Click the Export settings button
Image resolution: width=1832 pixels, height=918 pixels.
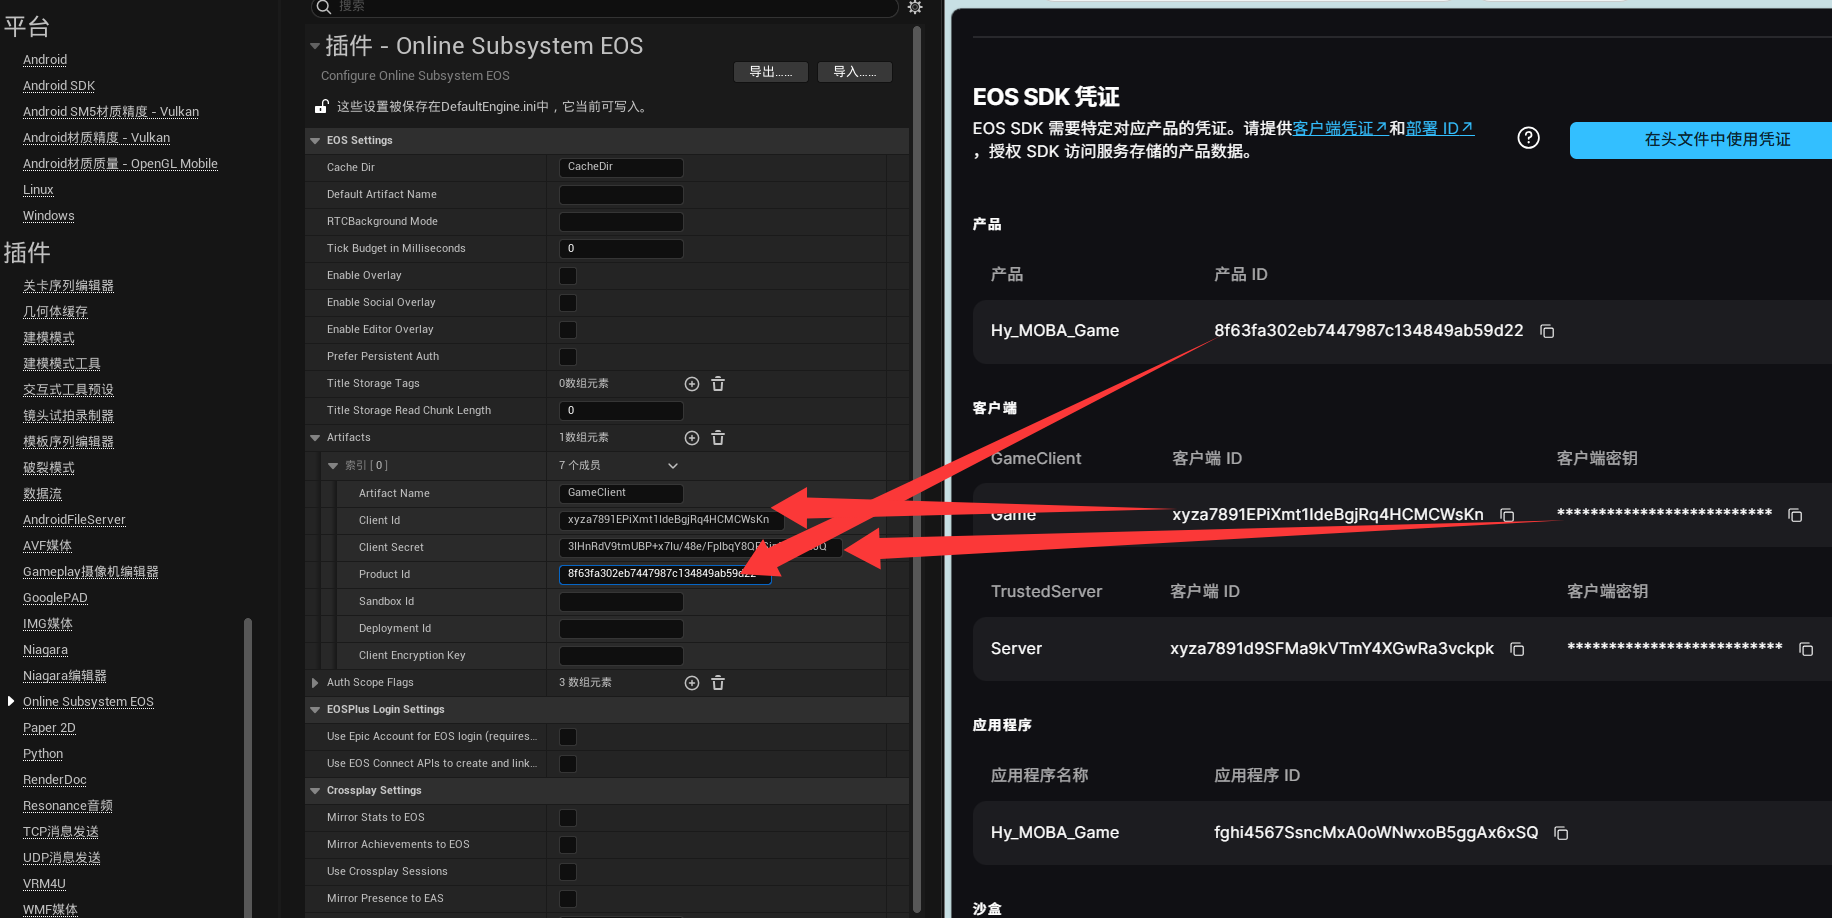[x=770, y=72]
